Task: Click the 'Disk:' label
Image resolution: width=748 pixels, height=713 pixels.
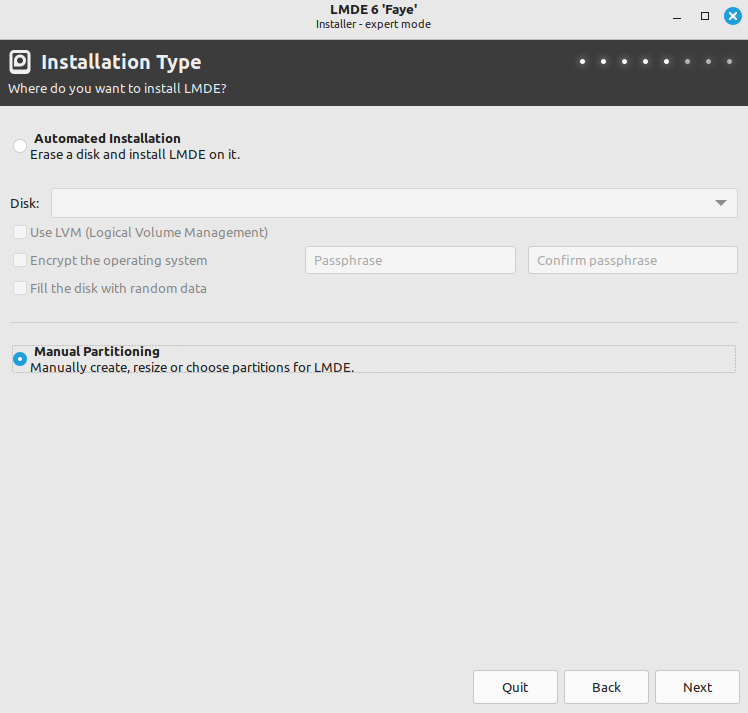Action: pos(25,204)
